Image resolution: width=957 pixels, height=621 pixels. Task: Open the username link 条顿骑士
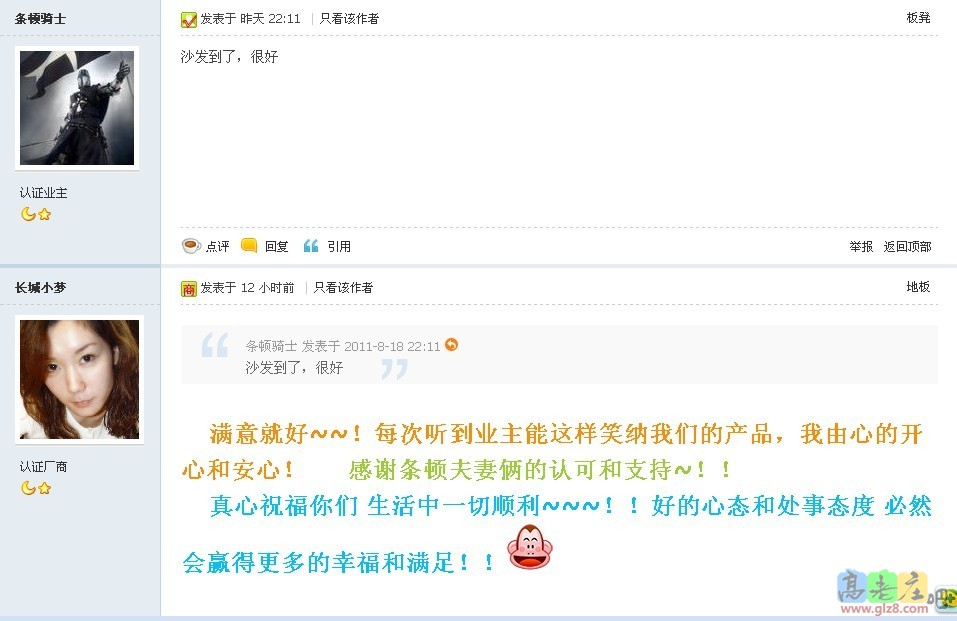(40, 19)
